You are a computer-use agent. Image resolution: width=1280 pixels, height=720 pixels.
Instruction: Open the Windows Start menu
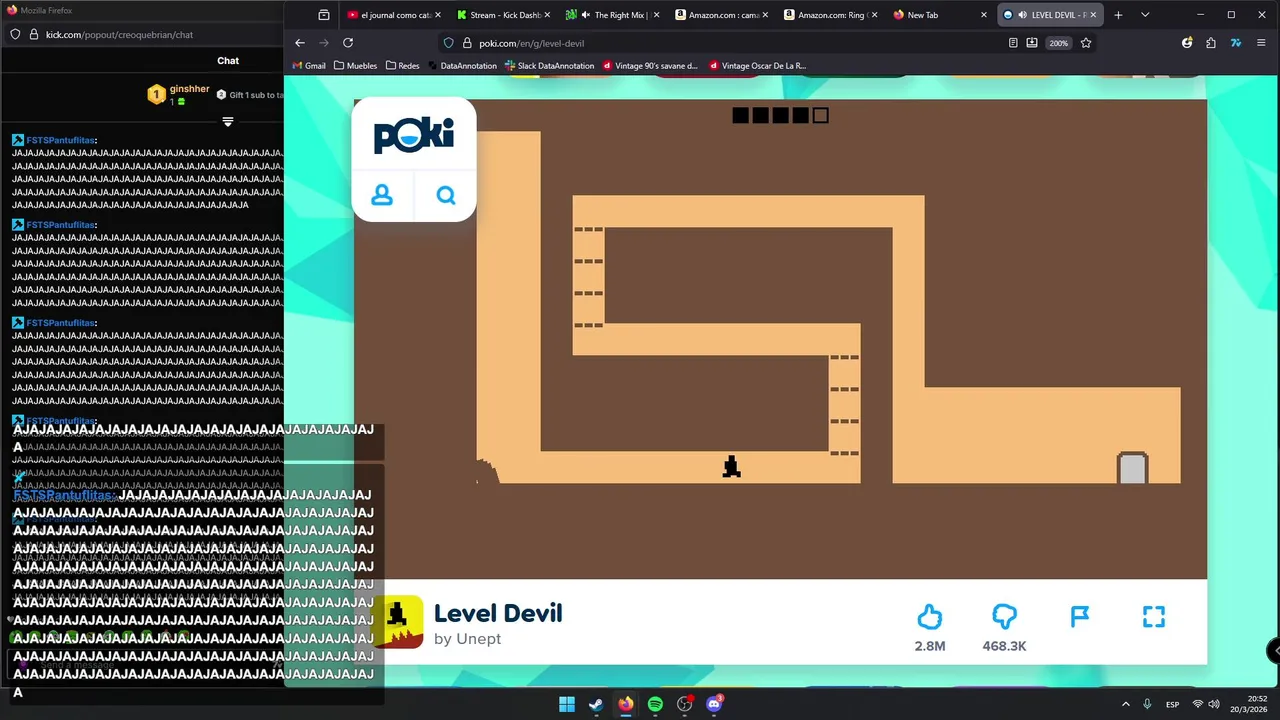coord(567,704)
